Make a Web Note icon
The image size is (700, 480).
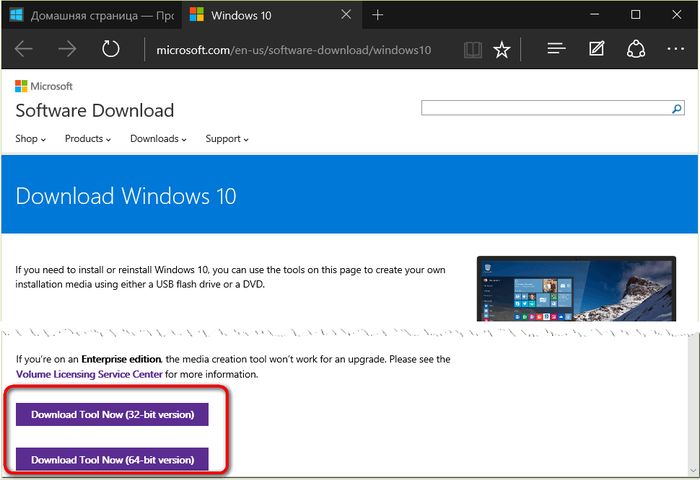point(597,49)
